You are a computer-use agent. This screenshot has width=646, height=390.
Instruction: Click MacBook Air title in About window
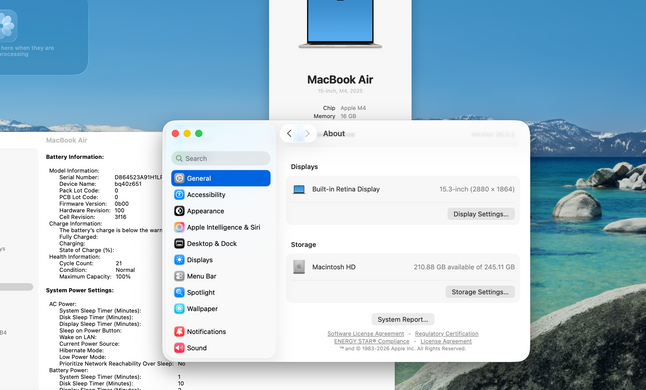(x=340, y=79)
